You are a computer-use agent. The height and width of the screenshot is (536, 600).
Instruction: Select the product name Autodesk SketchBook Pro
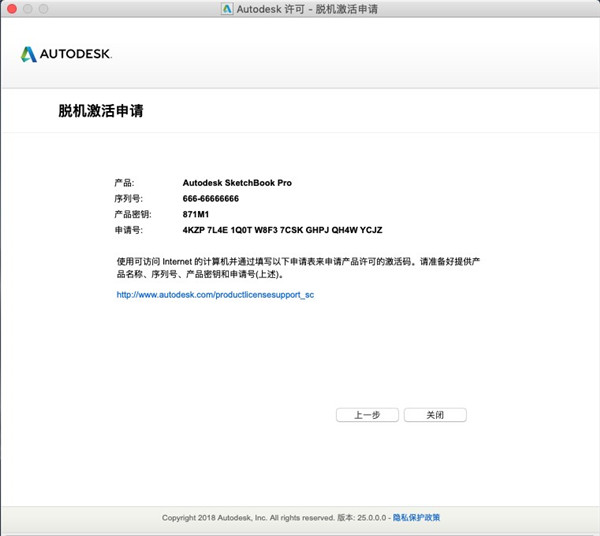(x=237, y=183)
